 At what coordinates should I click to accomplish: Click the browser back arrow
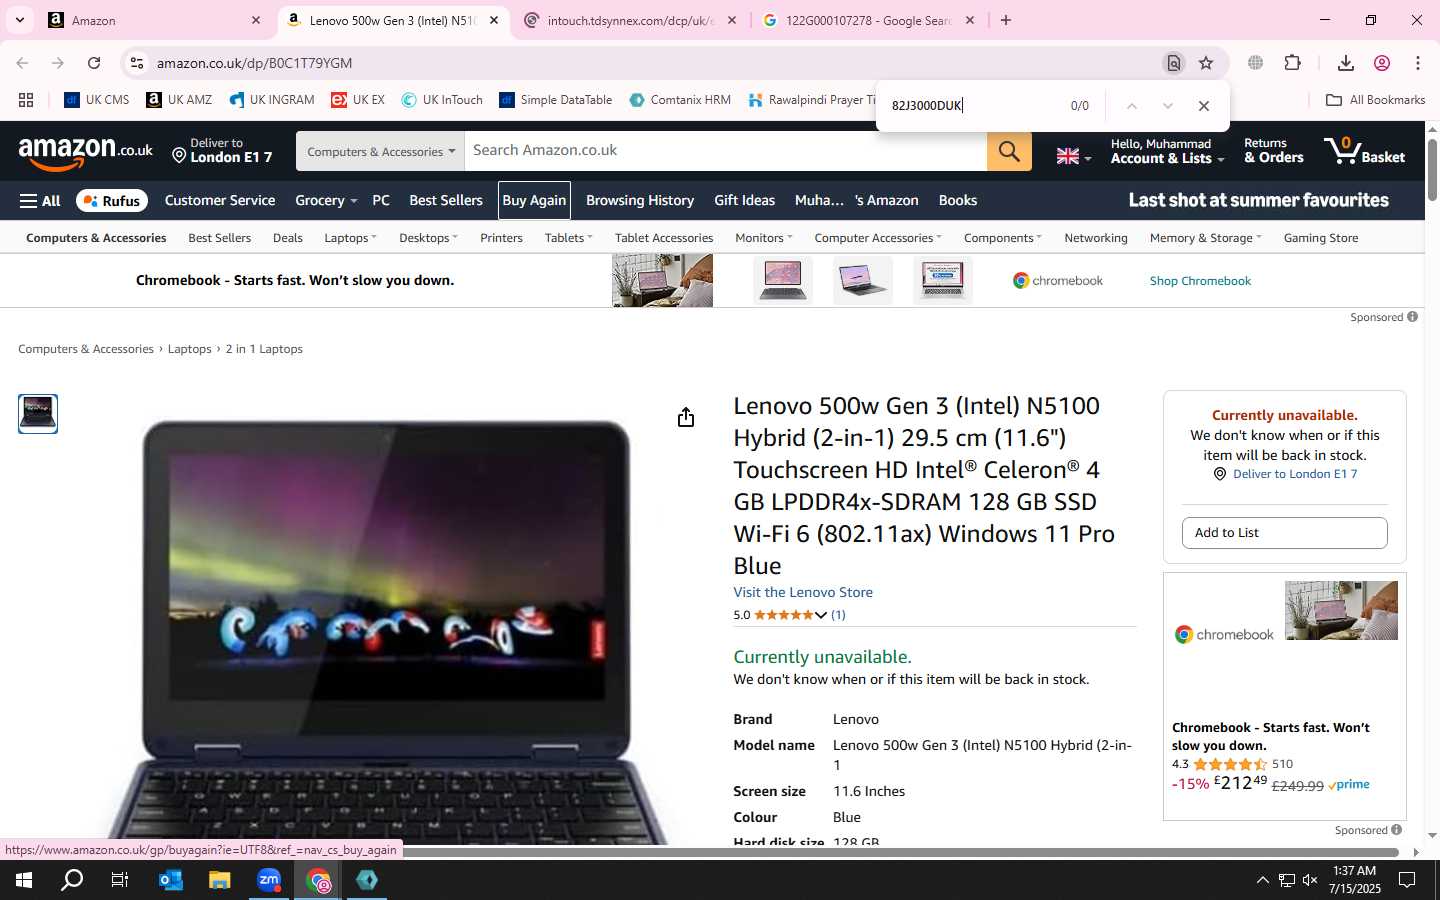point(22,63)
